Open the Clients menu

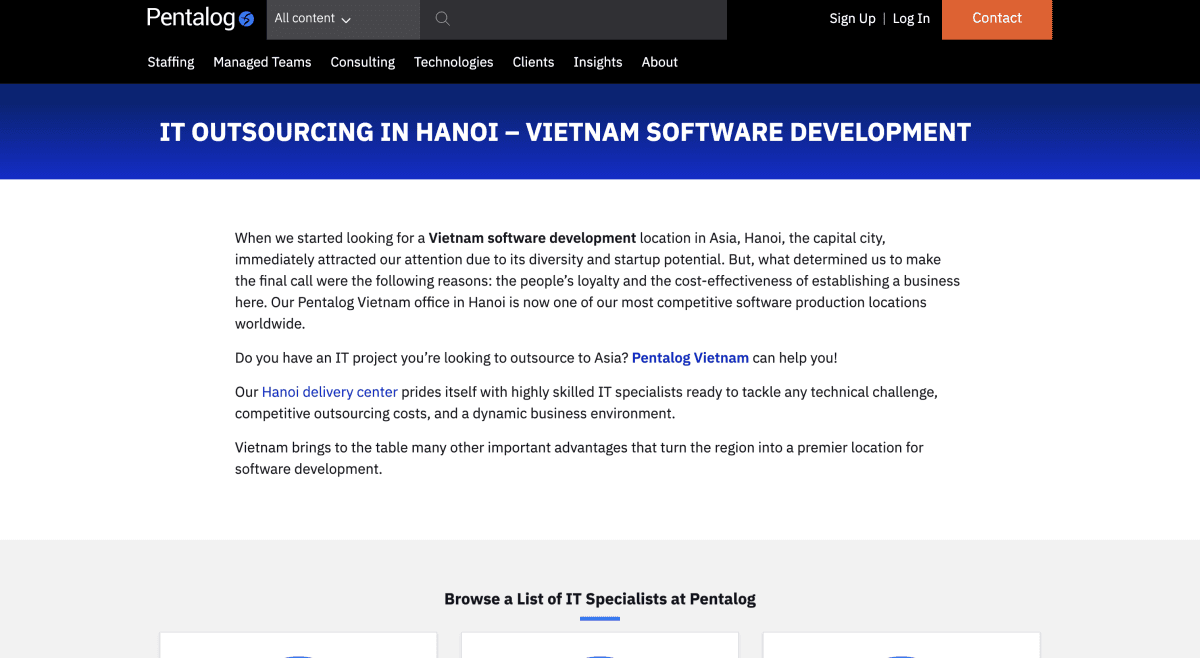[x=533, y=62]
